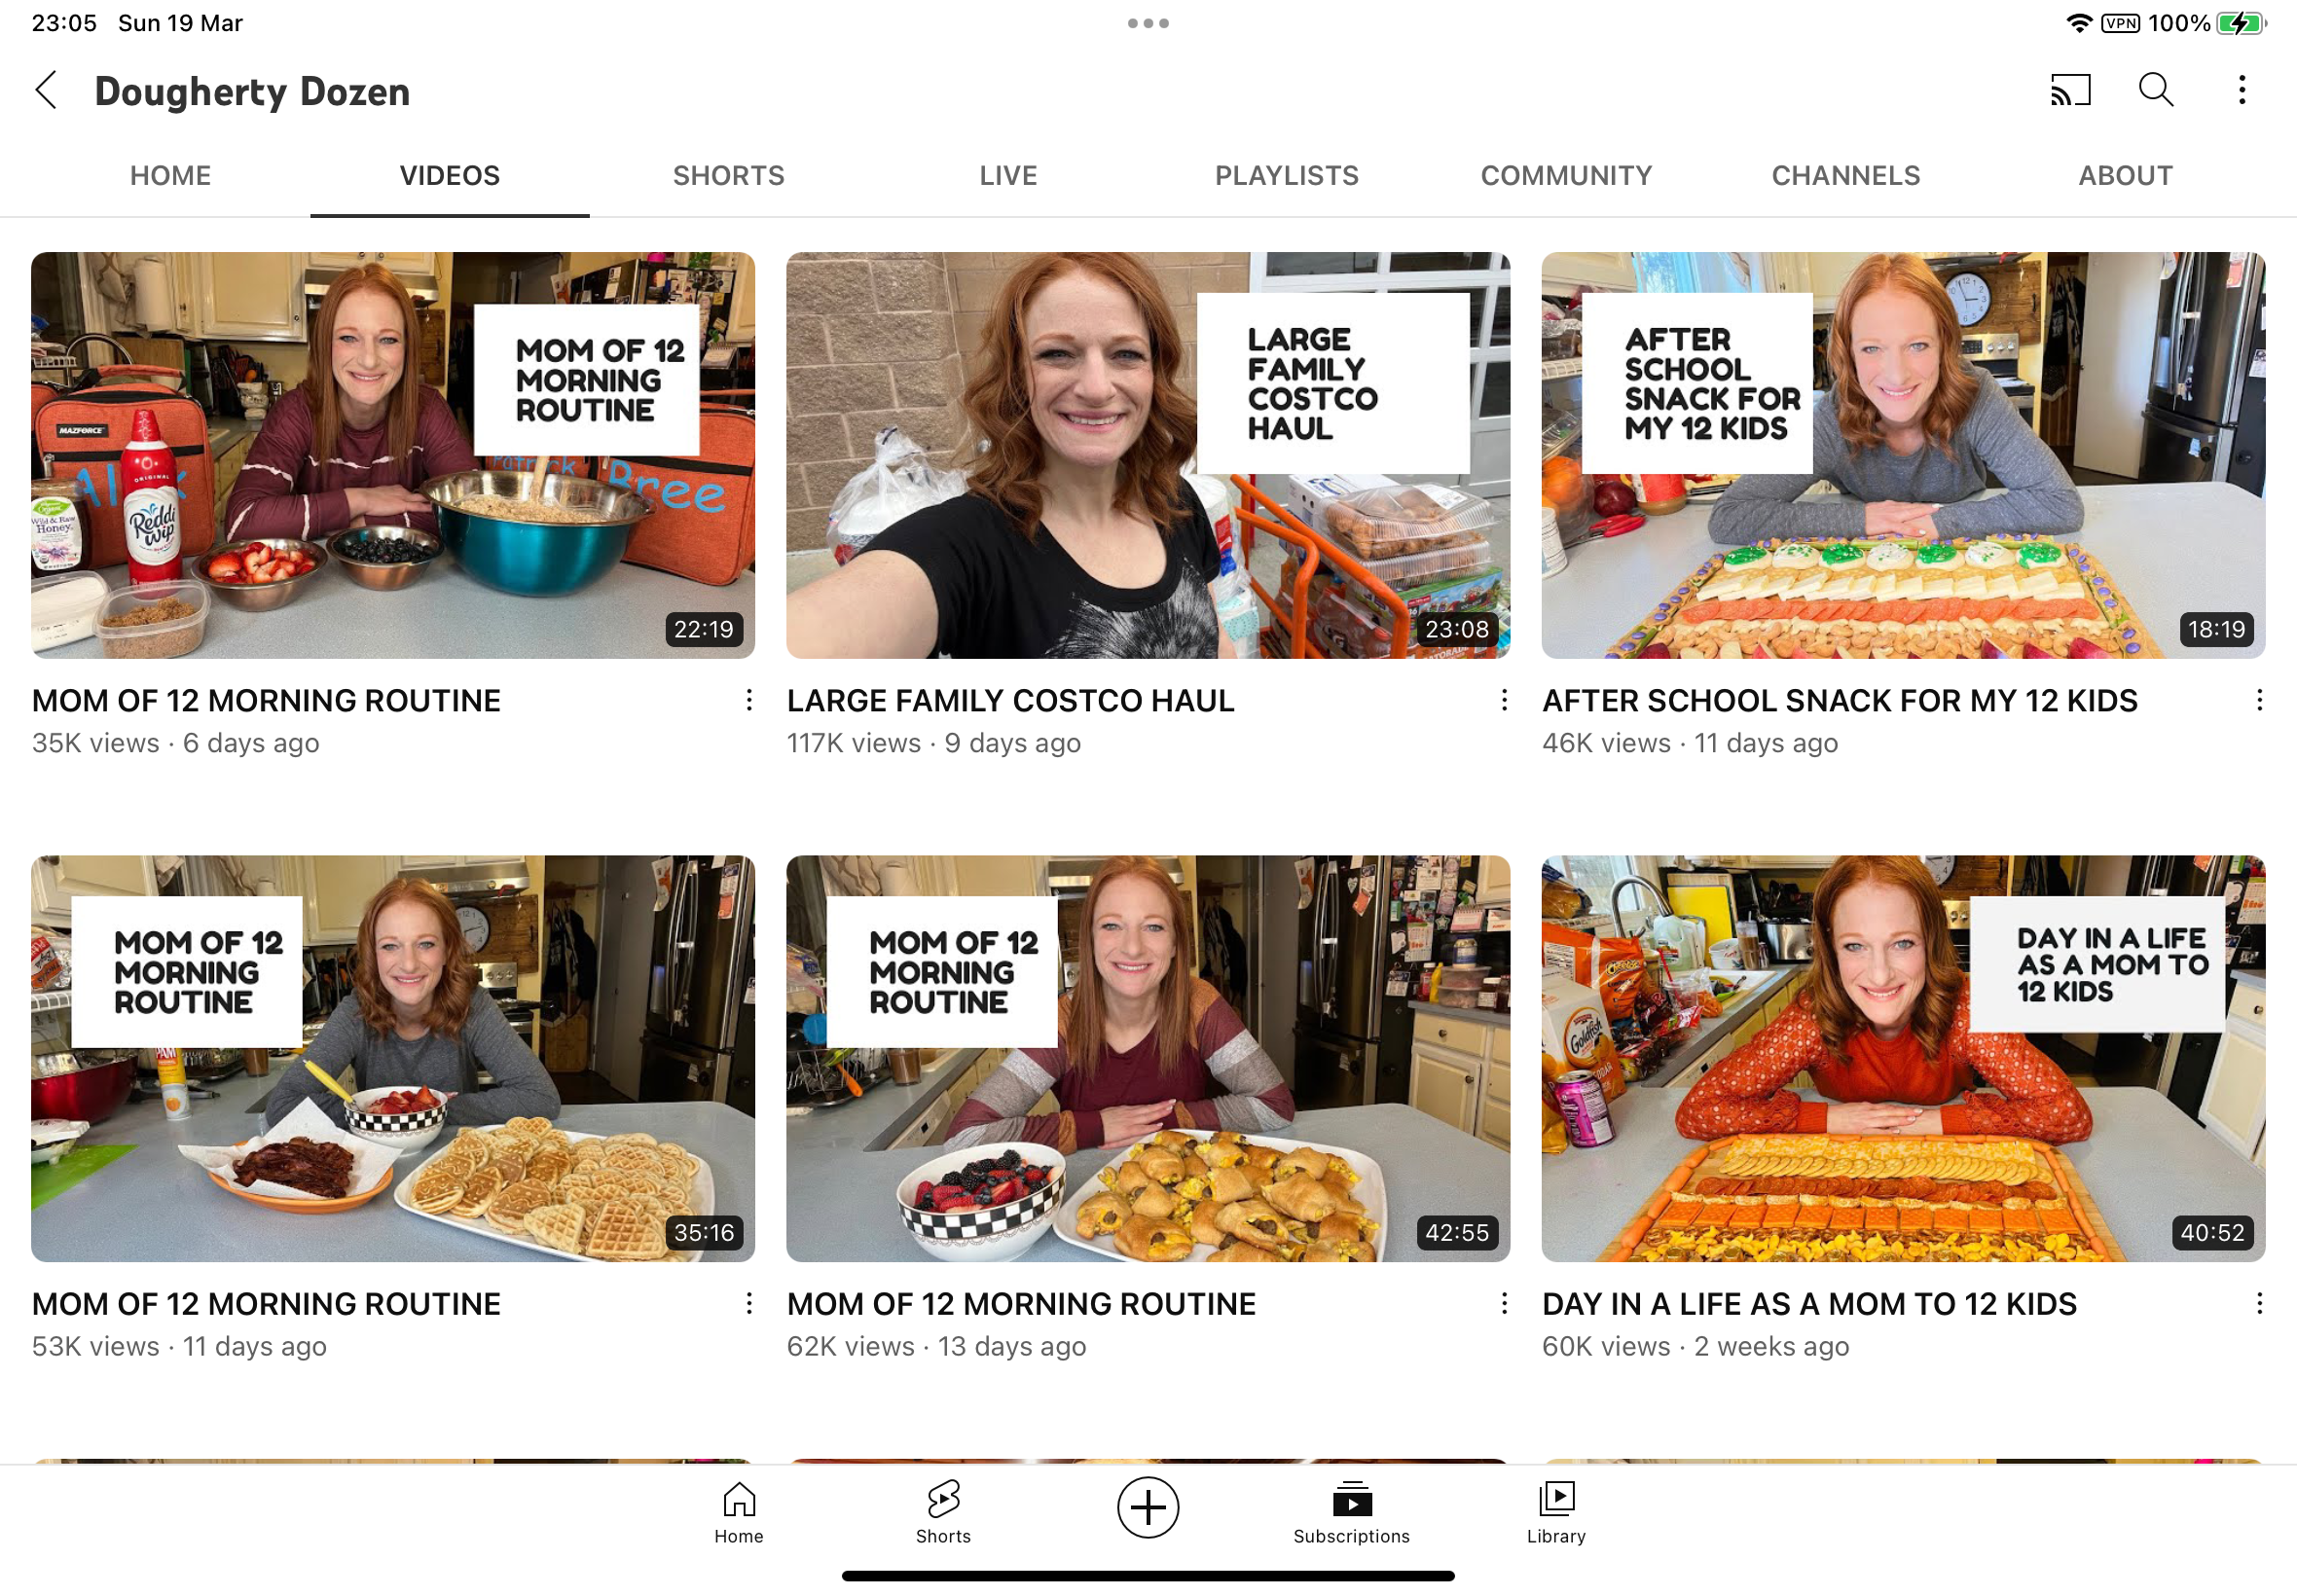
Task: Play the 42:55 Morning Routine thumbnail
Action: (x=1148, y=1058)
